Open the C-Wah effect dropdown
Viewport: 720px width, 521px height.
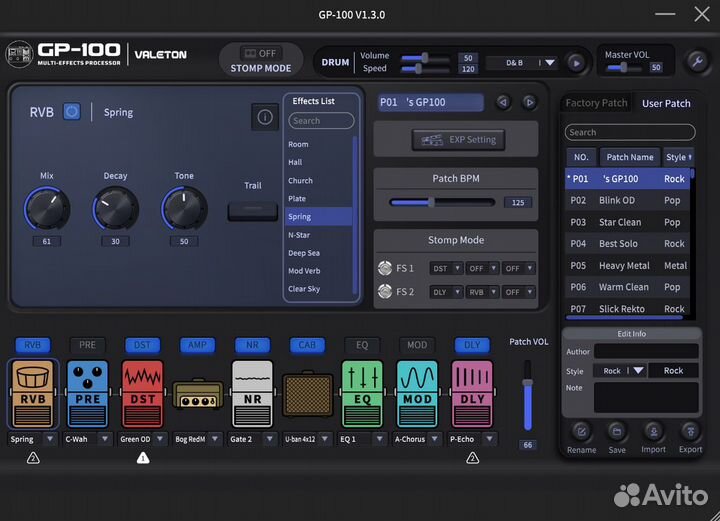tap(87, 439)
